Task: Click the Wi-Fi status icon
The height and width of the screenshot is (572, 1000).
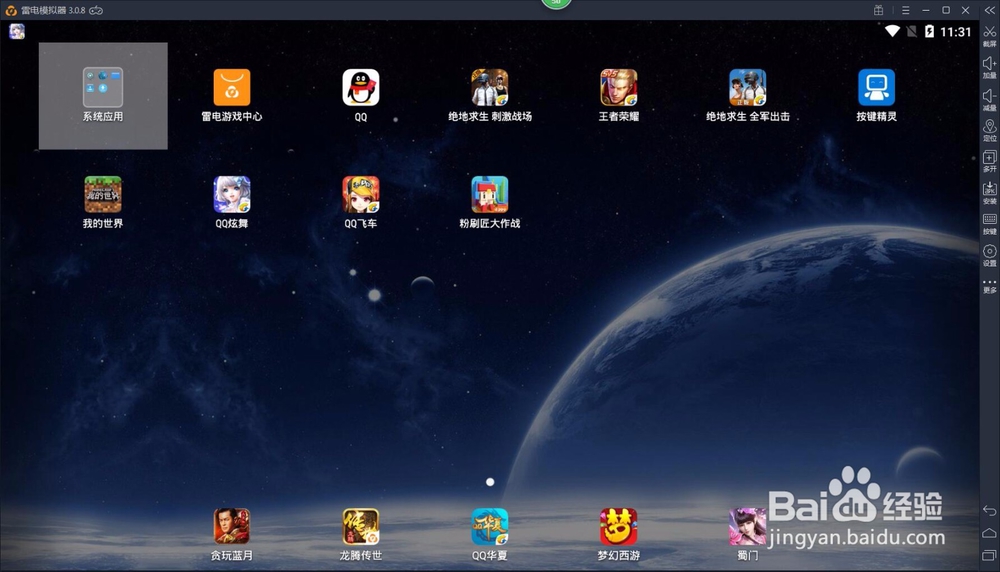Action: pos(892,31)
